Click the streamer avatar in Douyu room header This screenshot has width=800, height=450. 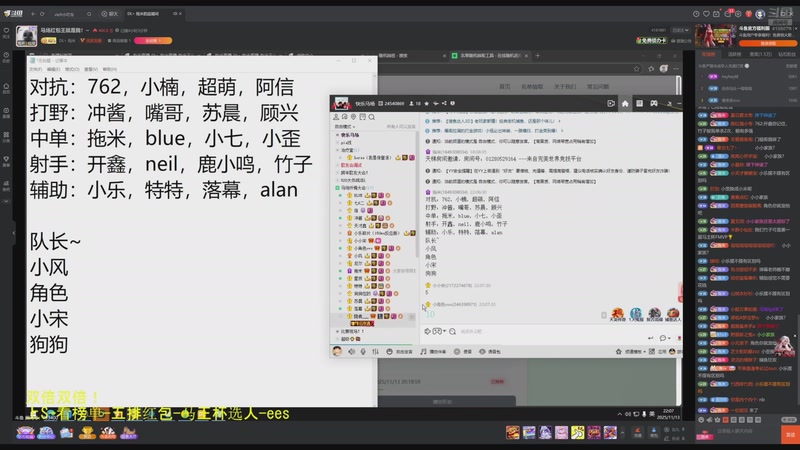coord(26,36)
